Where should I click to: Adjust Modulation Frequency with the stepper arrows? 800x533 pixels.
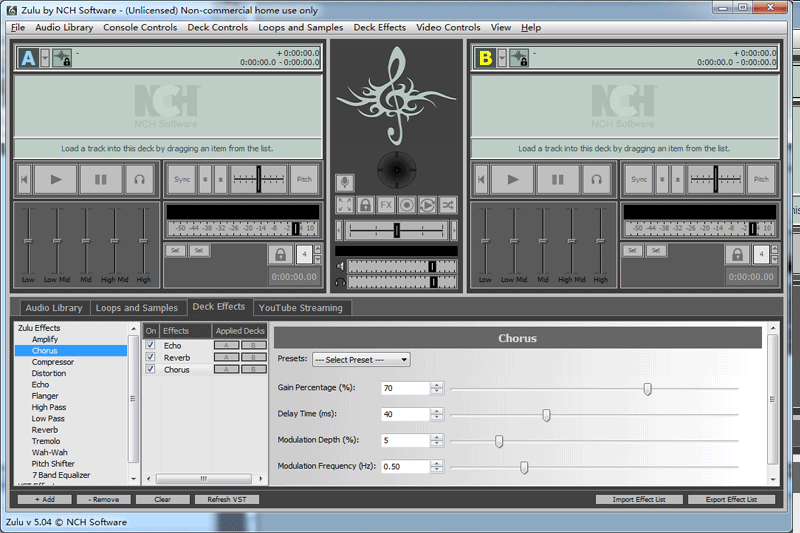point(437,466)
